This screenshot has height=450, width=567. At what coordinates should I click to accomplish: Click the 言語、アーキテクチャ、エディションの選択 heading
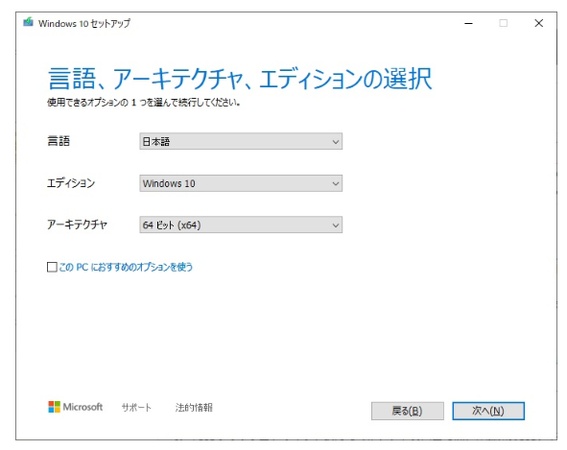pyautogui.click(x=240, y=78)
